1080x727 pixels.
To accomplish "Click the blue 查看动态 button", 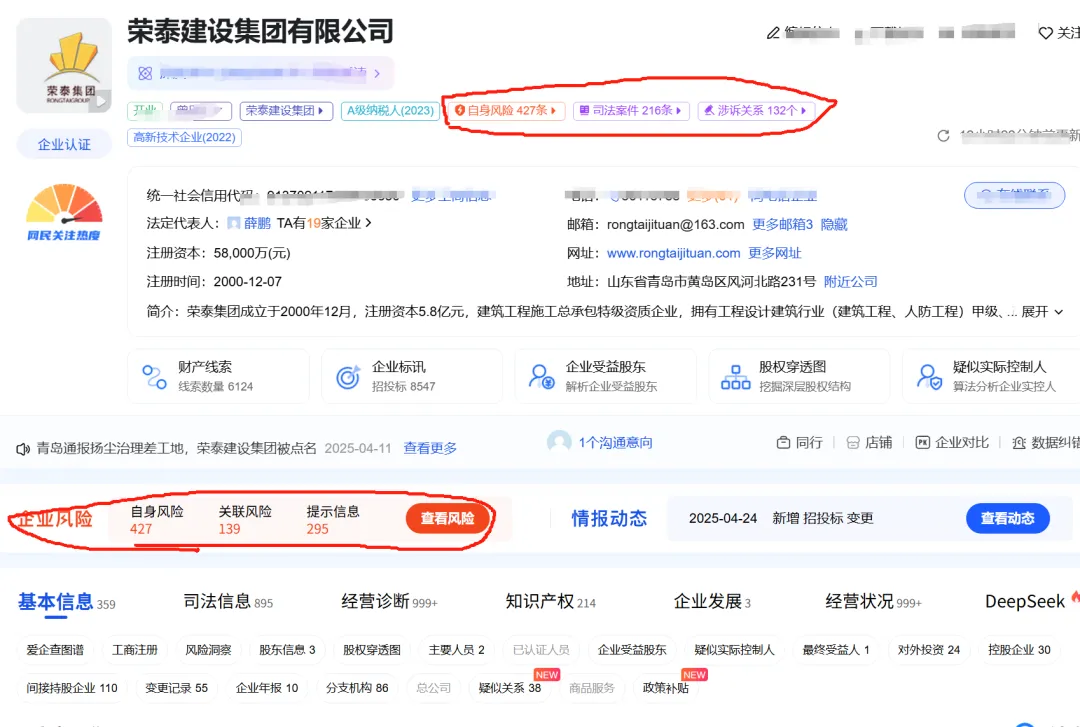I will click(x=1008, y=518).
